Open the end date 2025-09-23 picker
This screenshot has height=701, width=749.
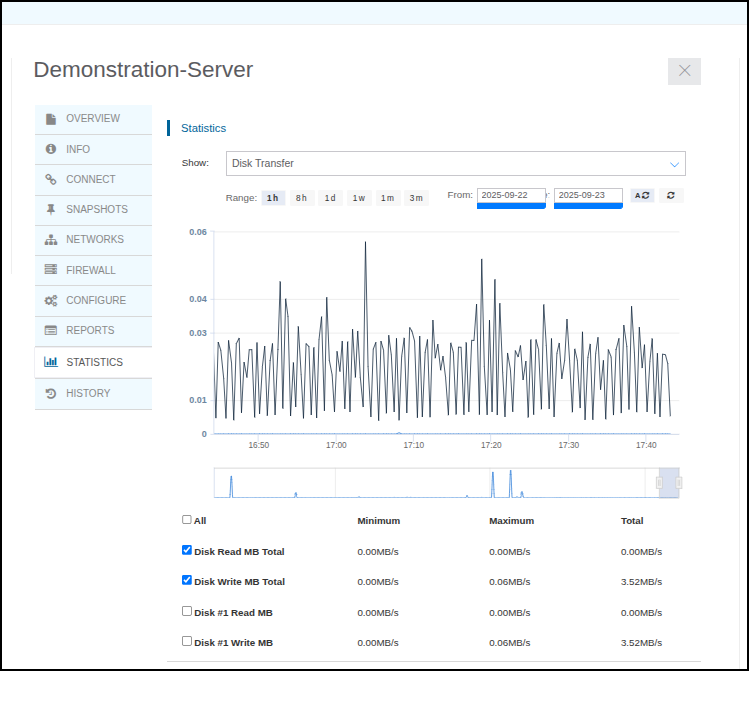tap(588, 195)
